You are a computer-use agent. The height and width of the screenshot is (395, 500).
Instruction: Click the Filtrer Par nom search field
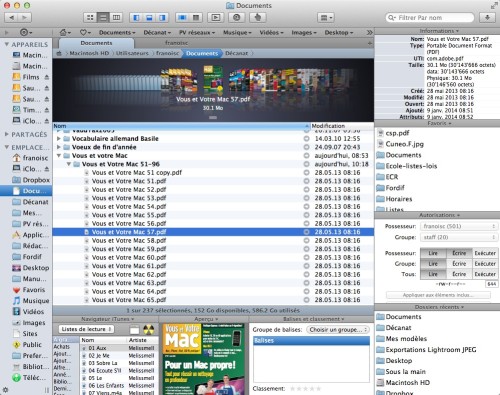click(x=430, y=17)
